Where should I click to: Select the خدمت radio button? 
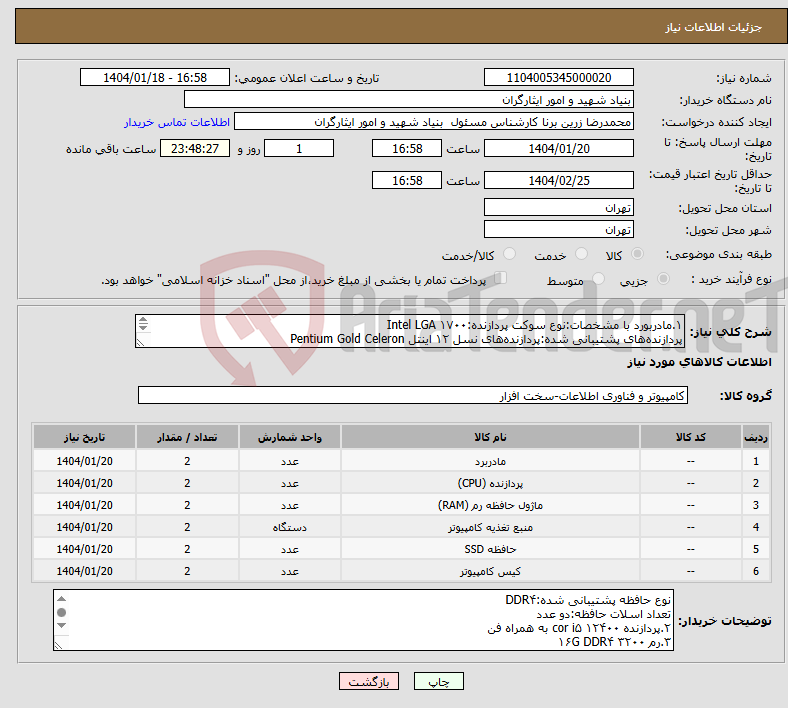(581, 254)
